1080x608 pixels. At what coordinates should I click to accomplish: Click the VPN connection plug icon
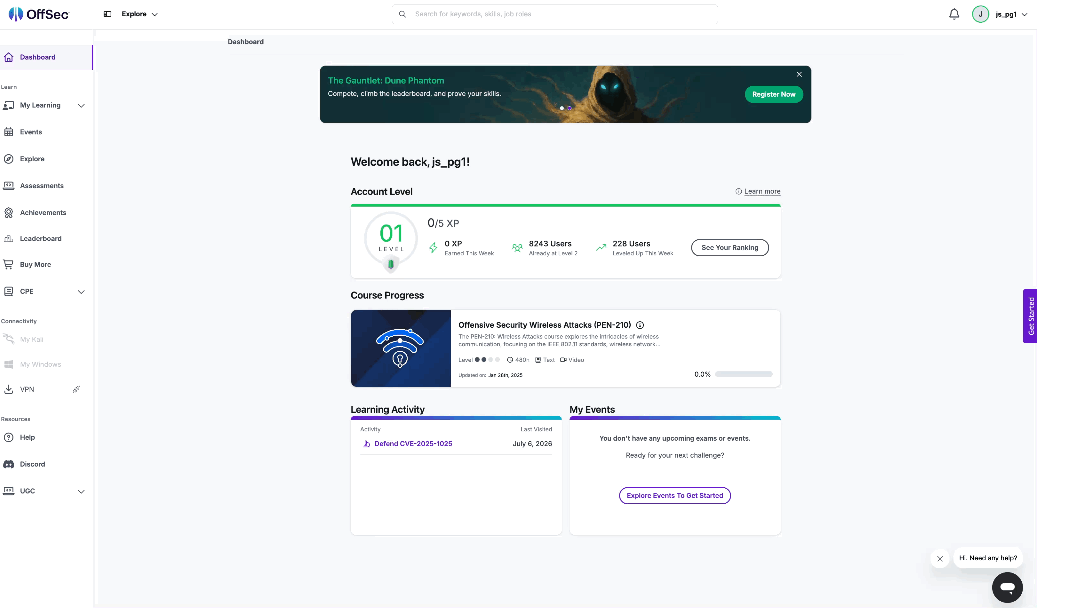pyautogui.click(x=76, y=389)
